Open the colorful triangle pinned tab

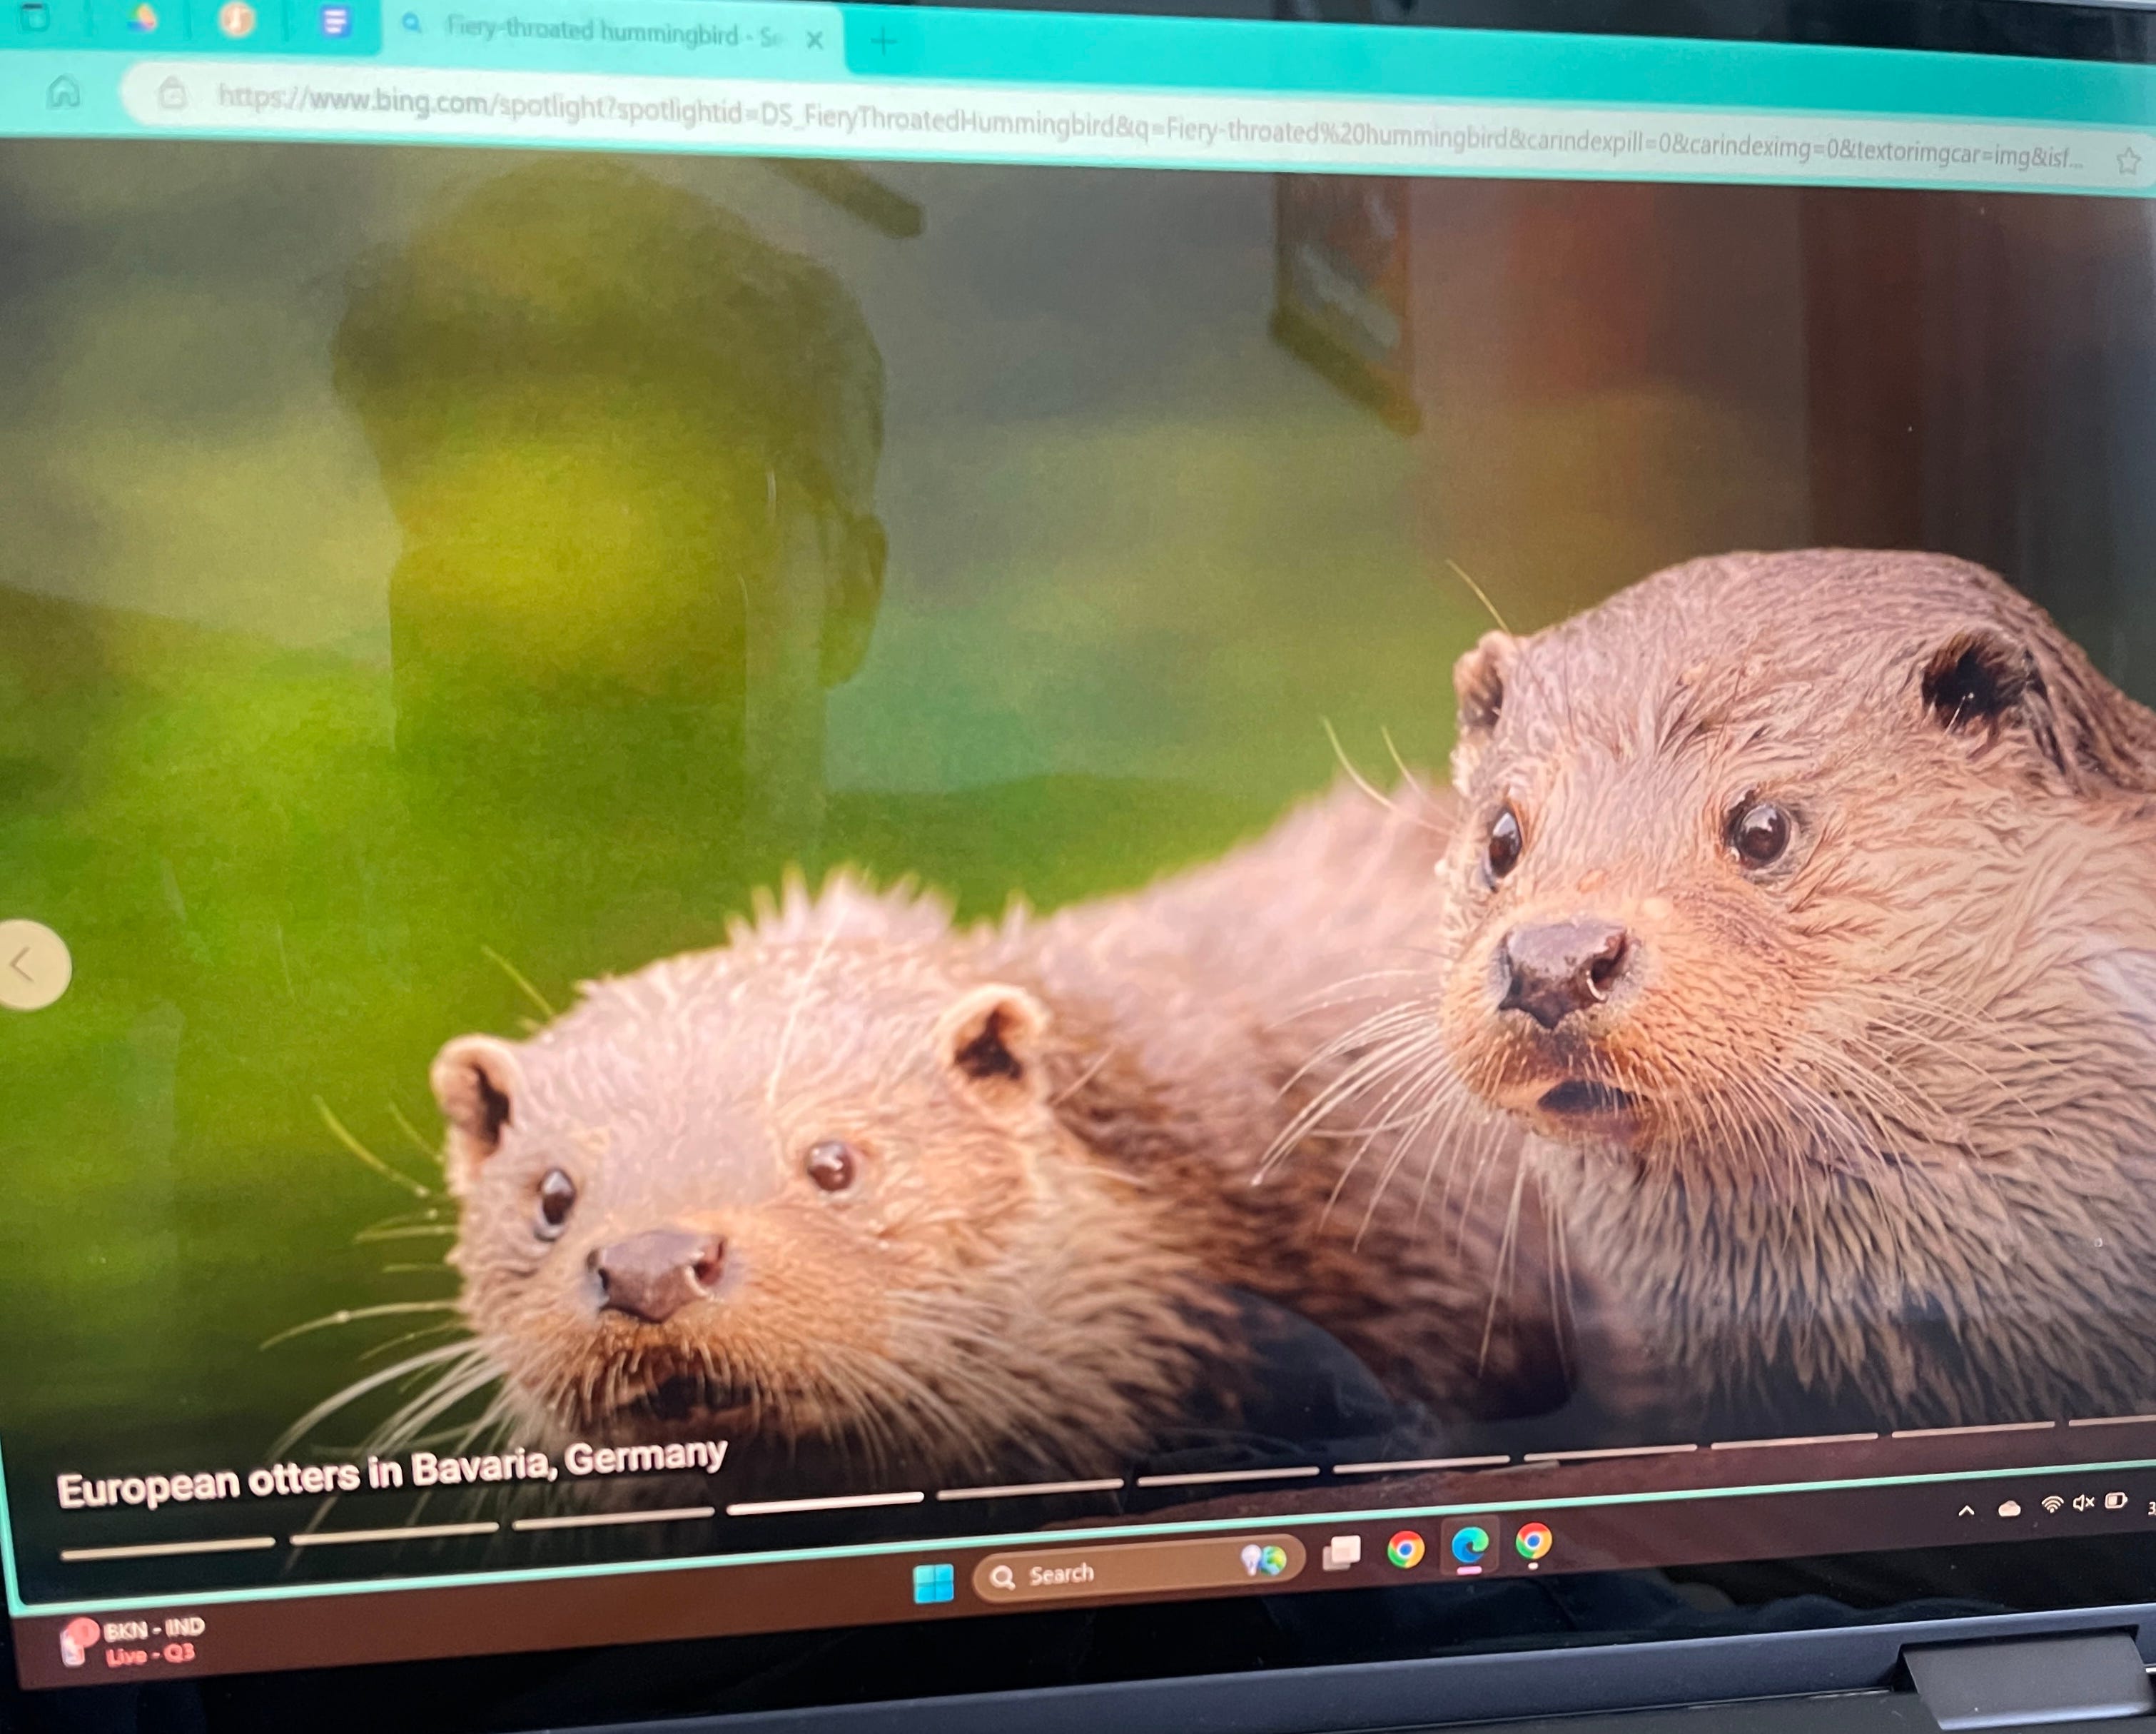143,18
